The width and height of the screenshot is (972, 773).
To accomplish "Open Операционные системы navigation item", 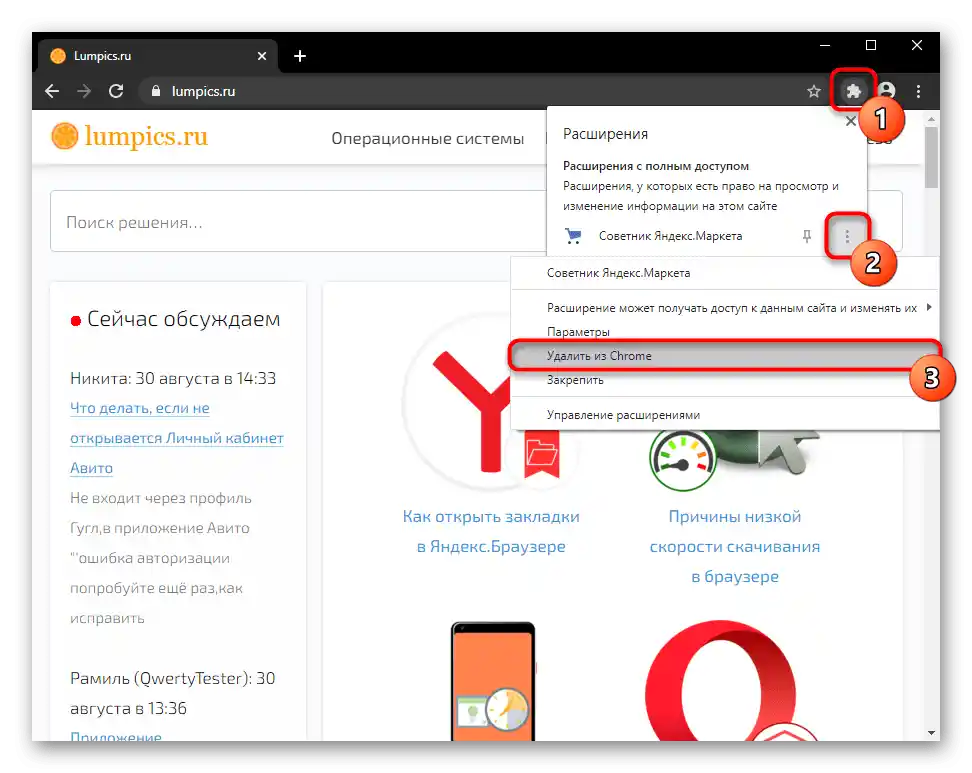I will (x=428, y=138).
